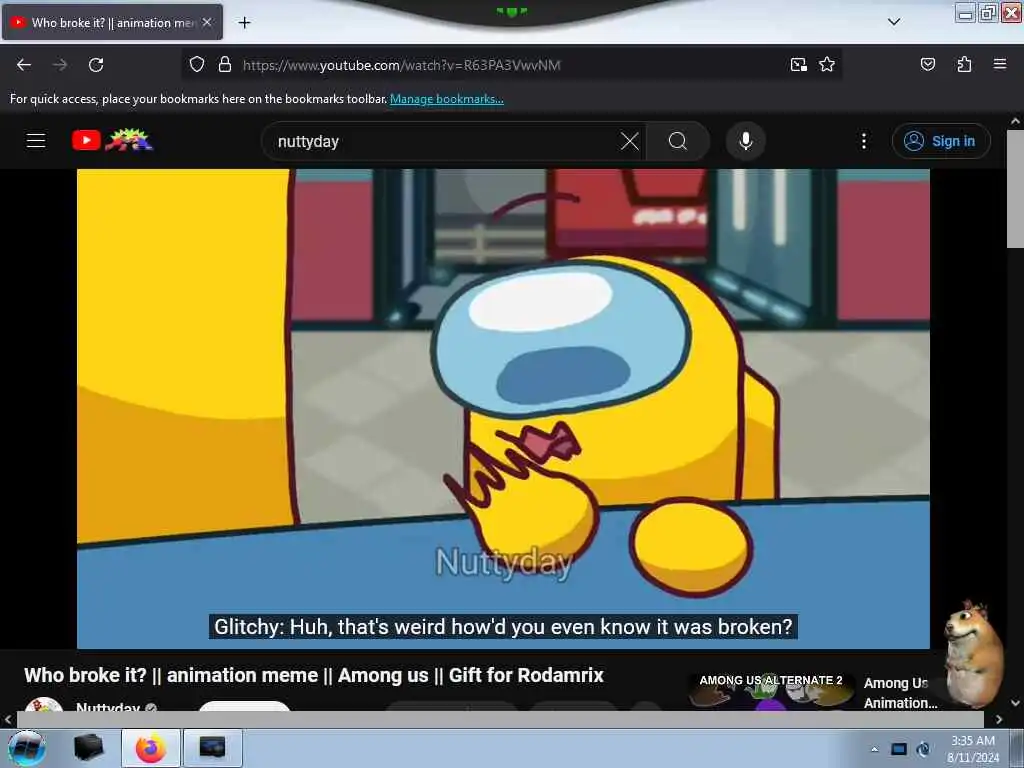
Task: Open the monitor app in the taskbar
Action: [x=212, y=748]
